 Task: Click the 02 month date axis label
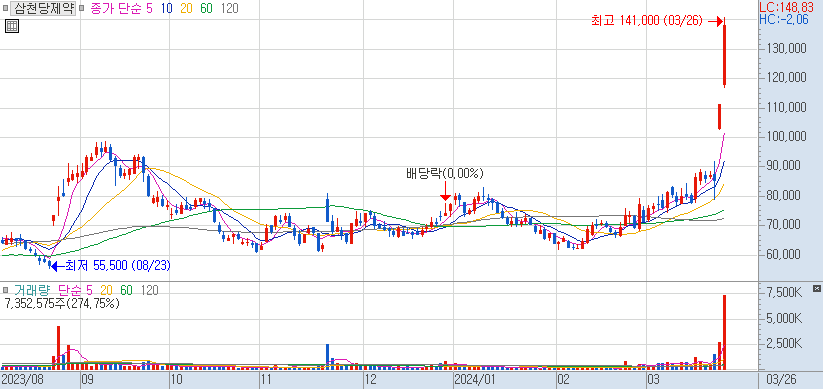[564, 379]
